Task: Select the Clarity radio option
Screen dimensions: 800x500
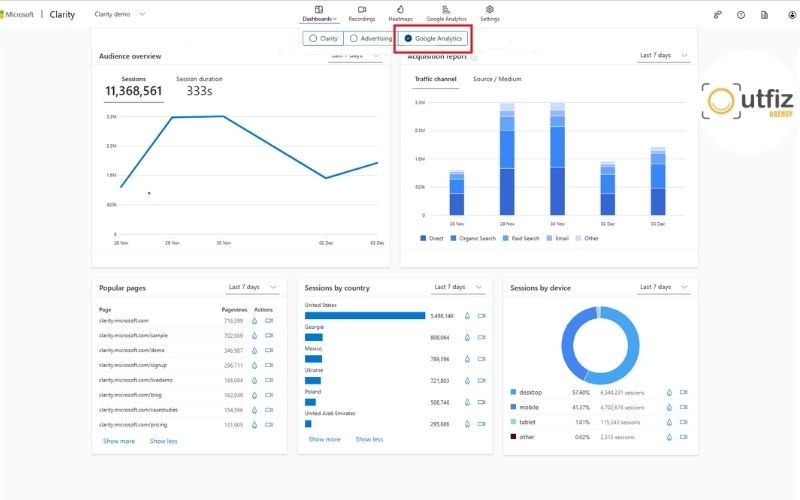Action: 323,38
